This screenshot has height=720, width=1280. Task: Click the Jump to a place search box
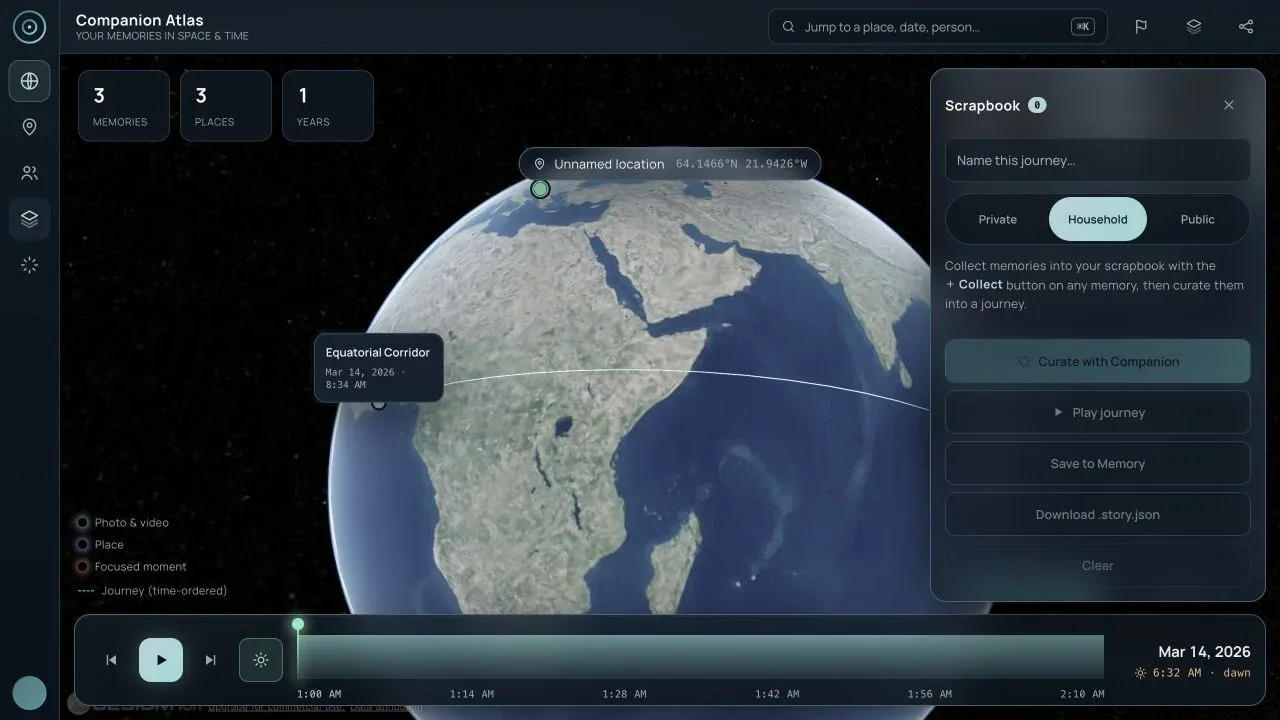tap(937, 27)
